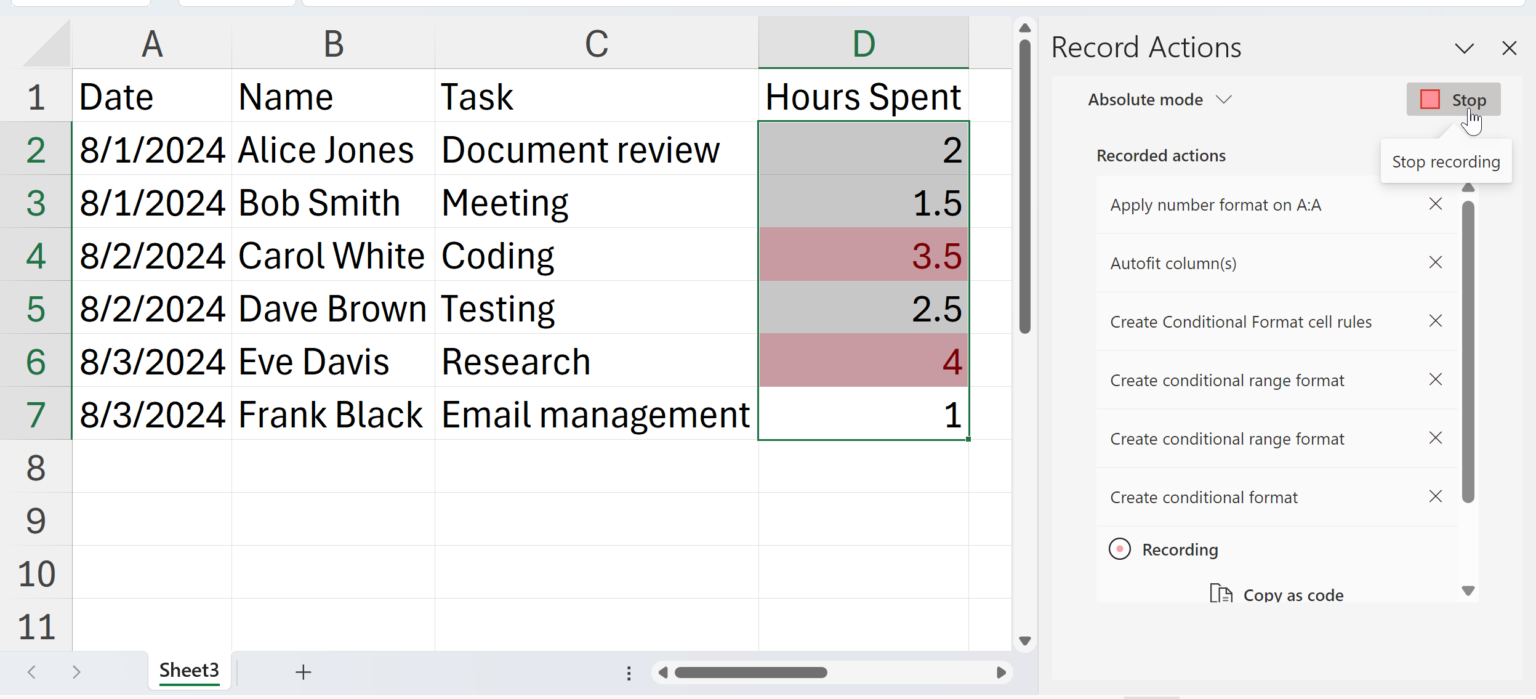Delete 'Apply number format on A:A' action
This screenshot has width=1536, height=699.
point(1435,204)
